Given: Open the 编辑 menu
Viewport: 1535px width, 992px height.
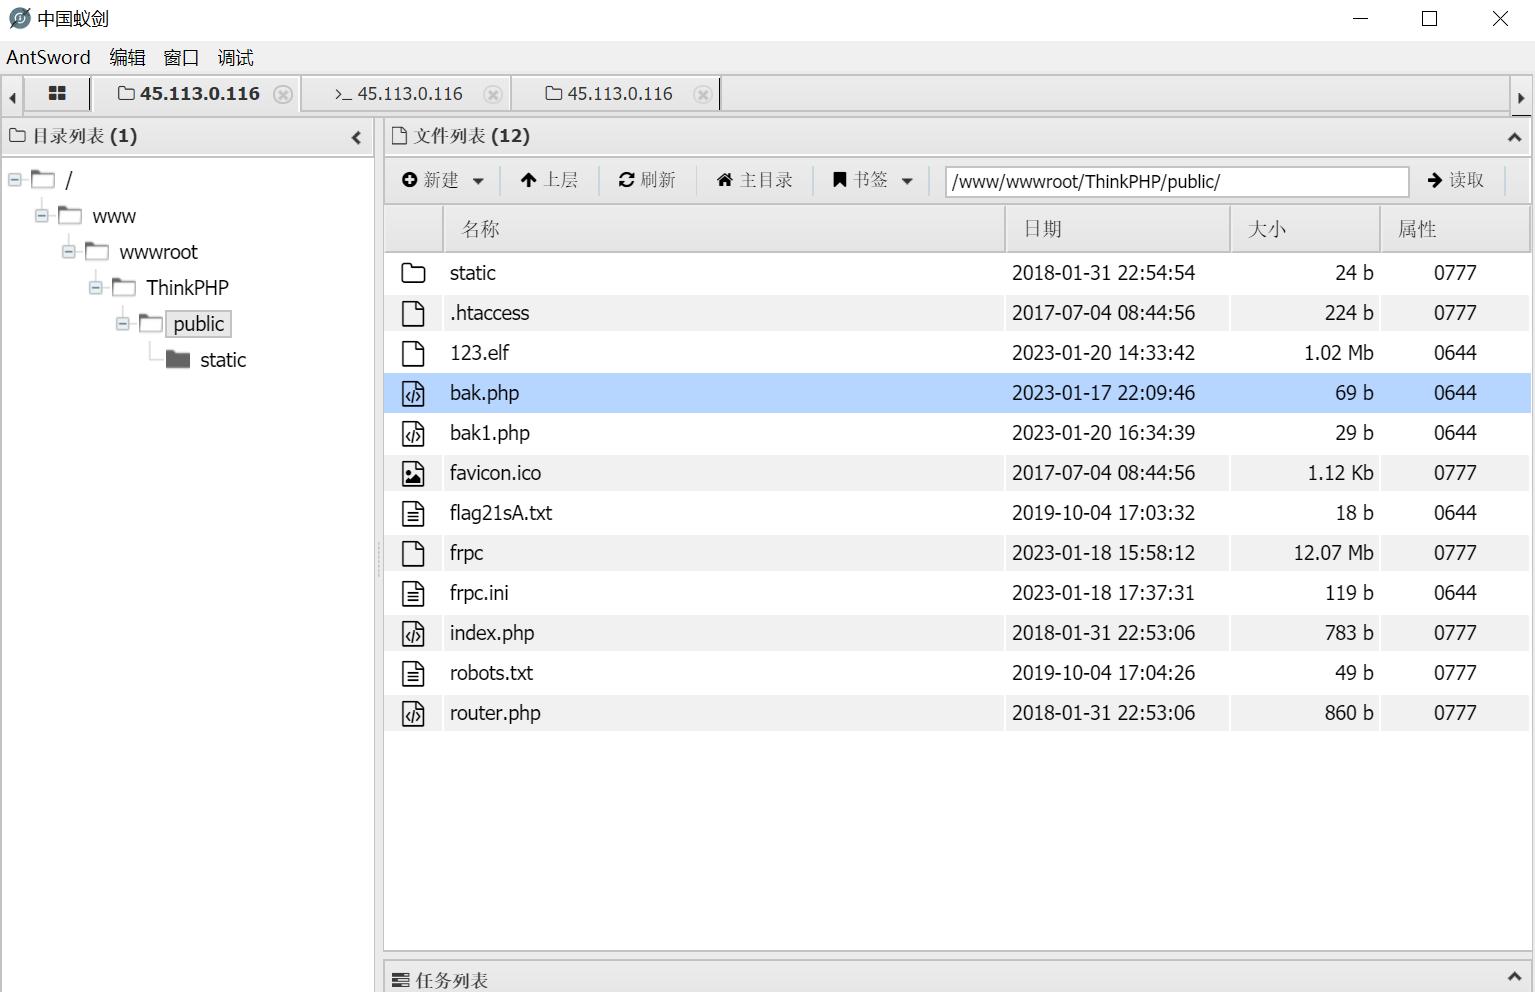Looking at the screenshot, I should (x=127, y=57).
